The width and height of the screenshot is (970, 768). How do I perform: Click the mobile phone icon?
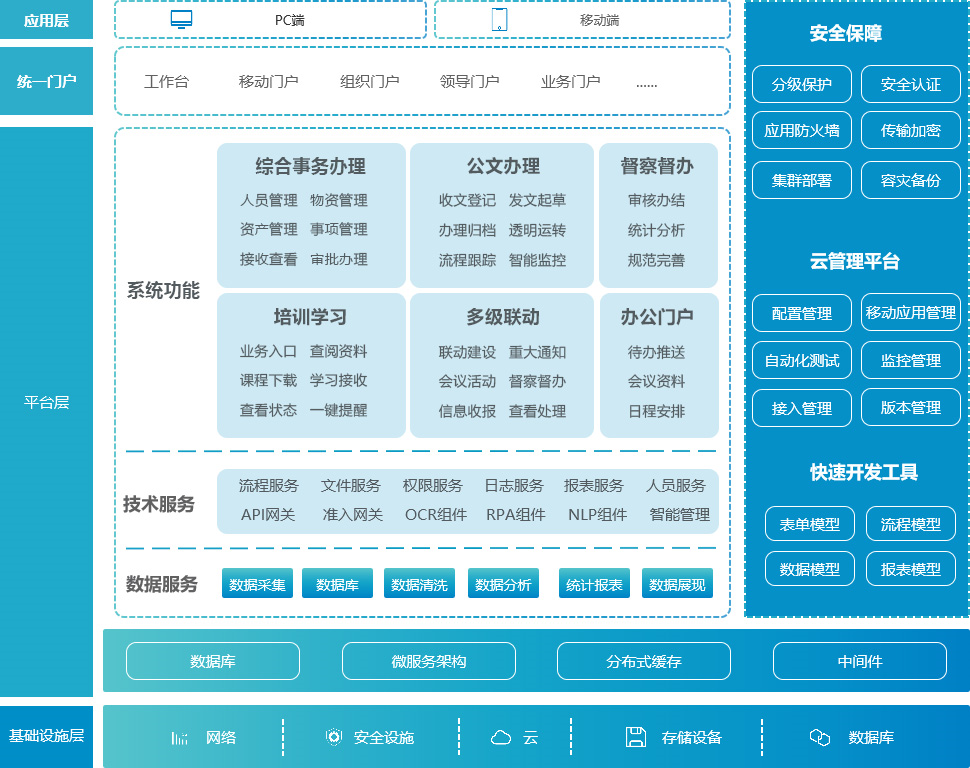point(499,19)
